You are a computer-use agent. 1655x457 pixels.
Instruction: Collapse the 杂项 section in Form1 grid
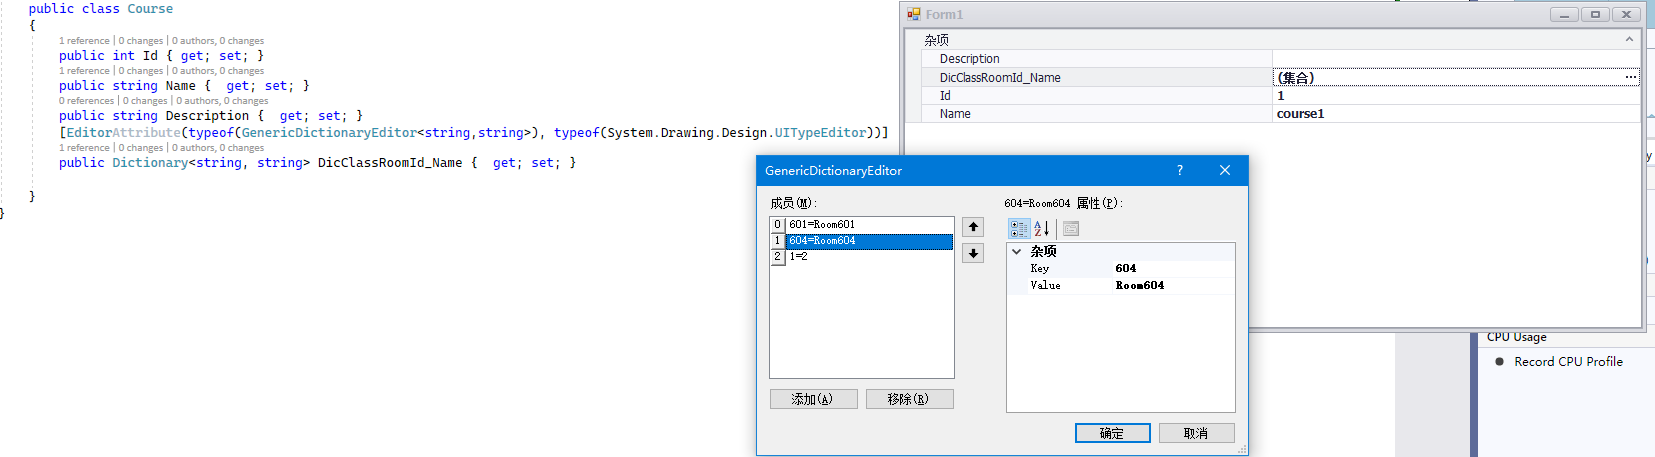(x=1629, y=40)
